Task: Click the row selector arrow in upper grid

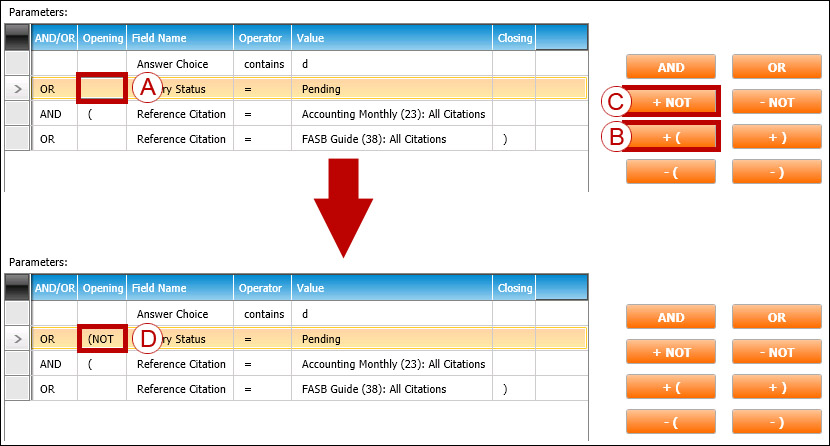Action: [16, 89]
